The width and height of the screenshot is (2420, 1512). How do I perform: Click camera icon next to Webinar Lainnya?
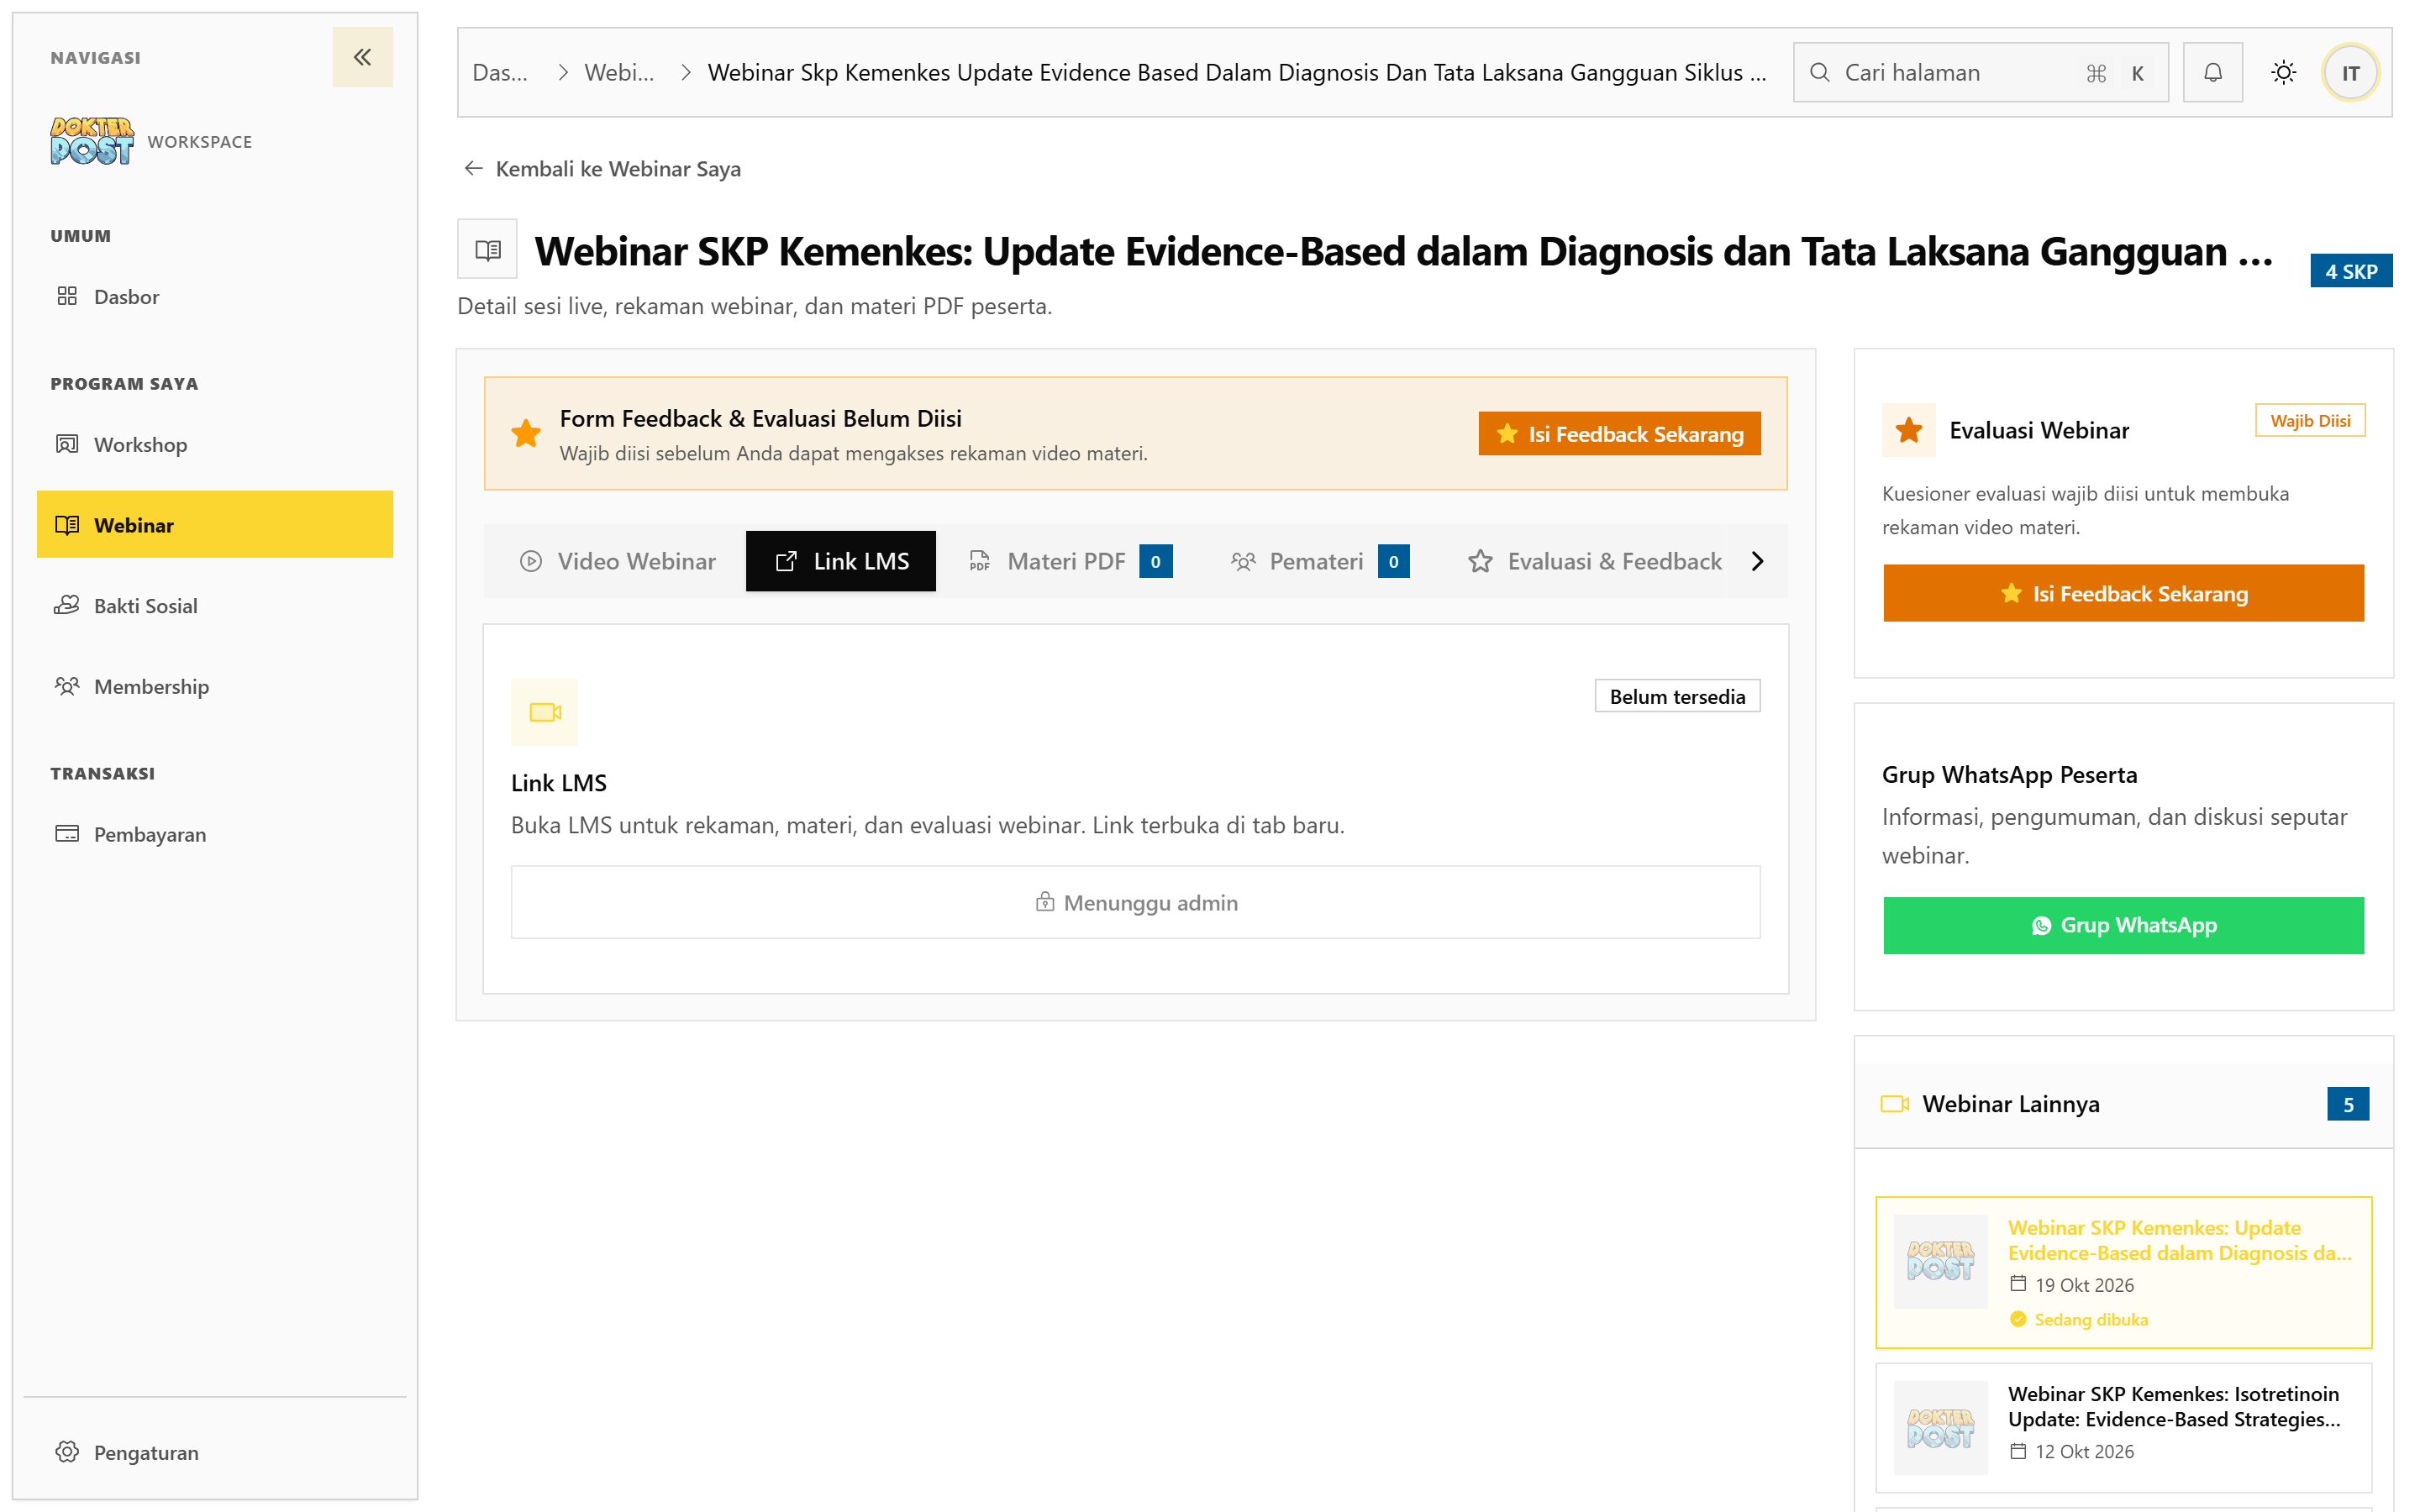1894,1103
